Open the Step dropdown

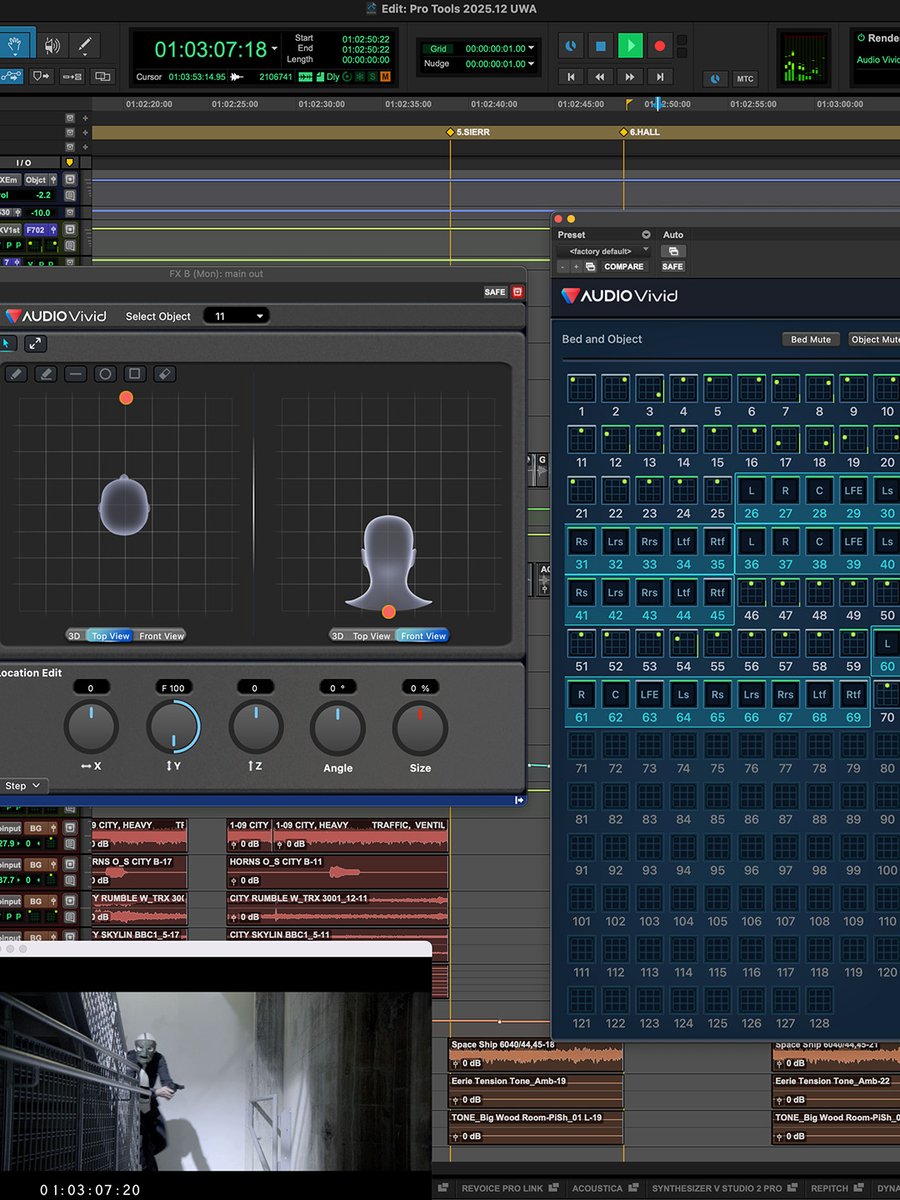pyautogui.click(x=22, y=786)
